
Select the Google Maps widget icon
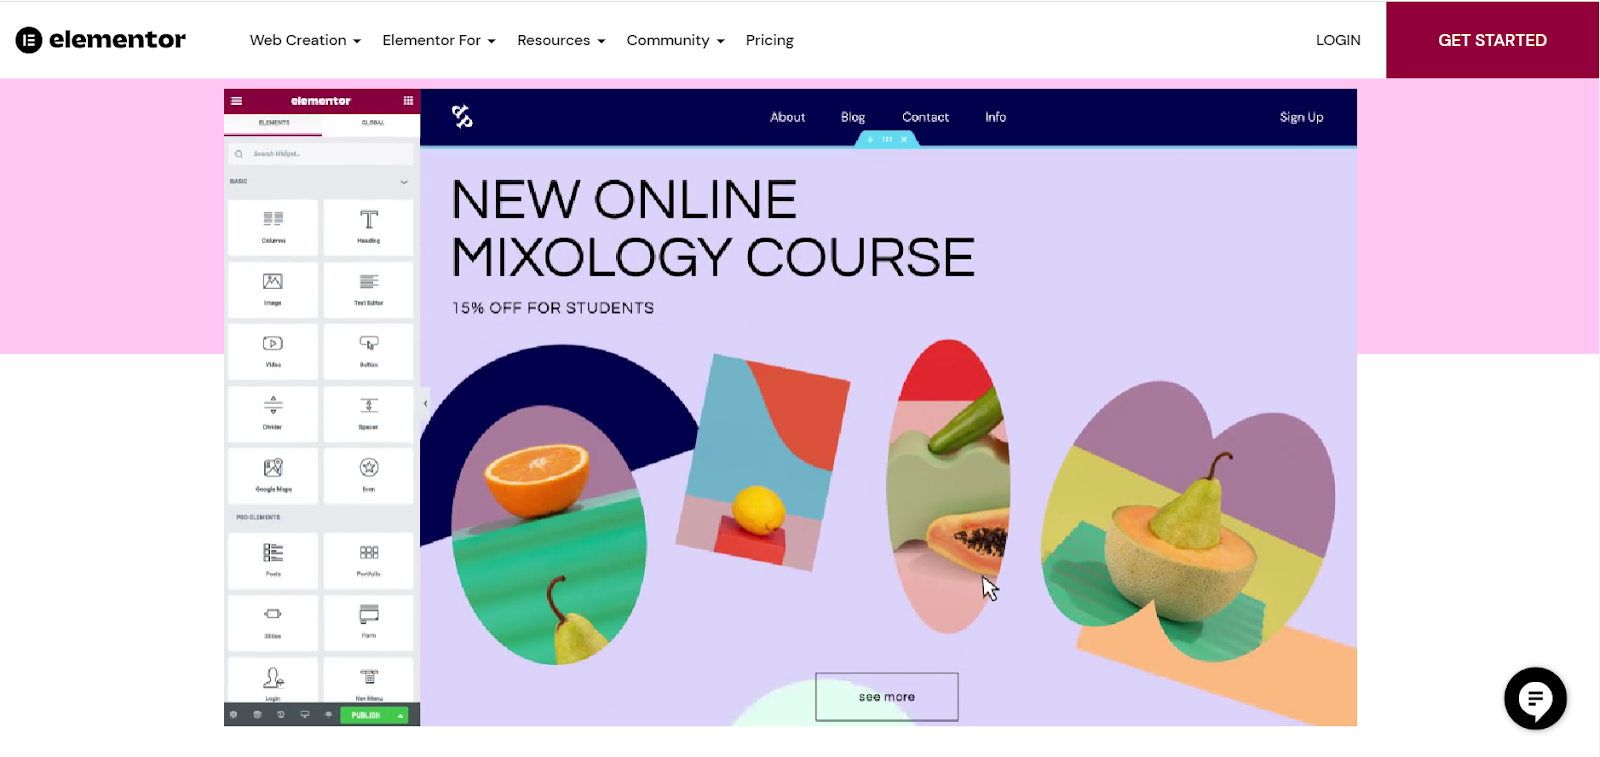coord(273,467)
